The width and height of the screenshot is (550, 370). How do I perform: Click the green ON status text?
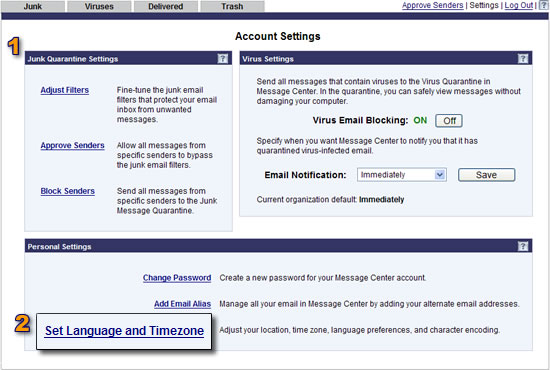[x=420, y=120]
